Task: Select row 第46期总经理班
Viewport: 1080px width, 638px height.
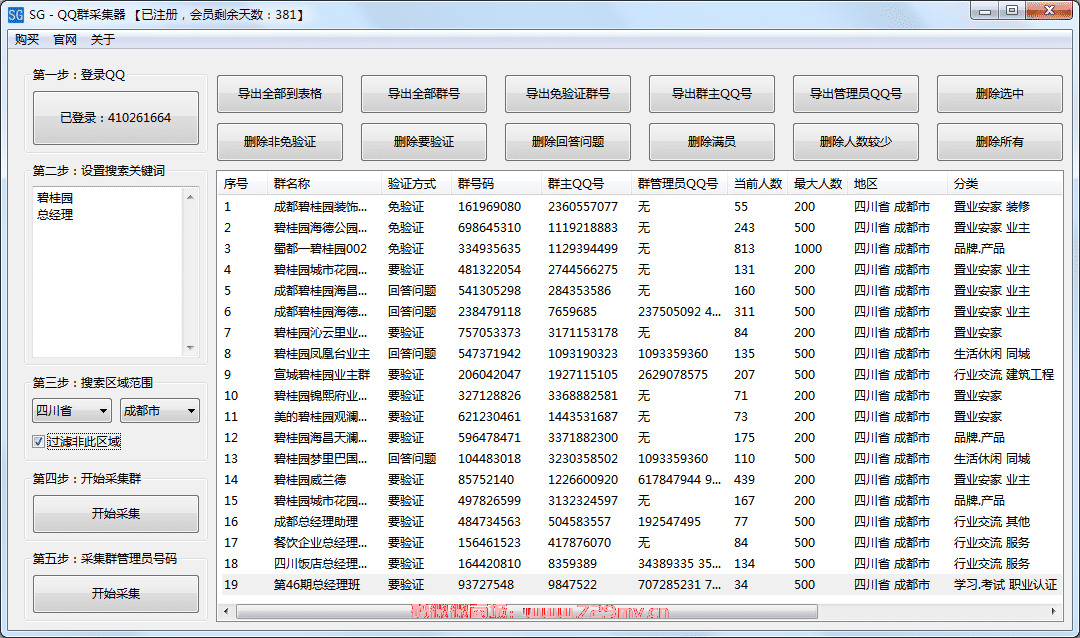Action: (x=641, y=585)
